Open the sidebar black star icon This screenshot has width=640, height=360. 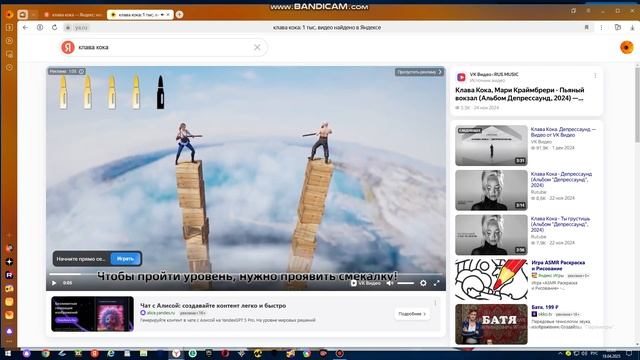click(9, 262)
